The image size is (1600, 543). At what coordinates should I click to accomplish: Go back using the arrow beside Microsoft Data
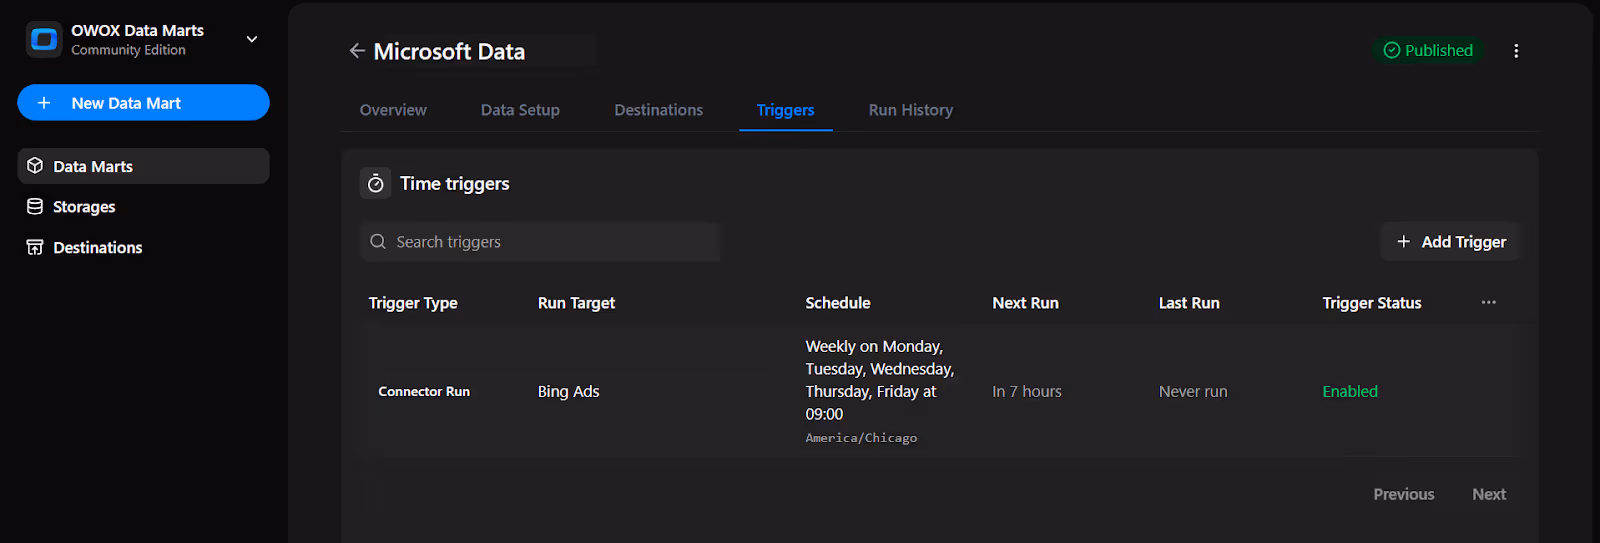(357, 50)
